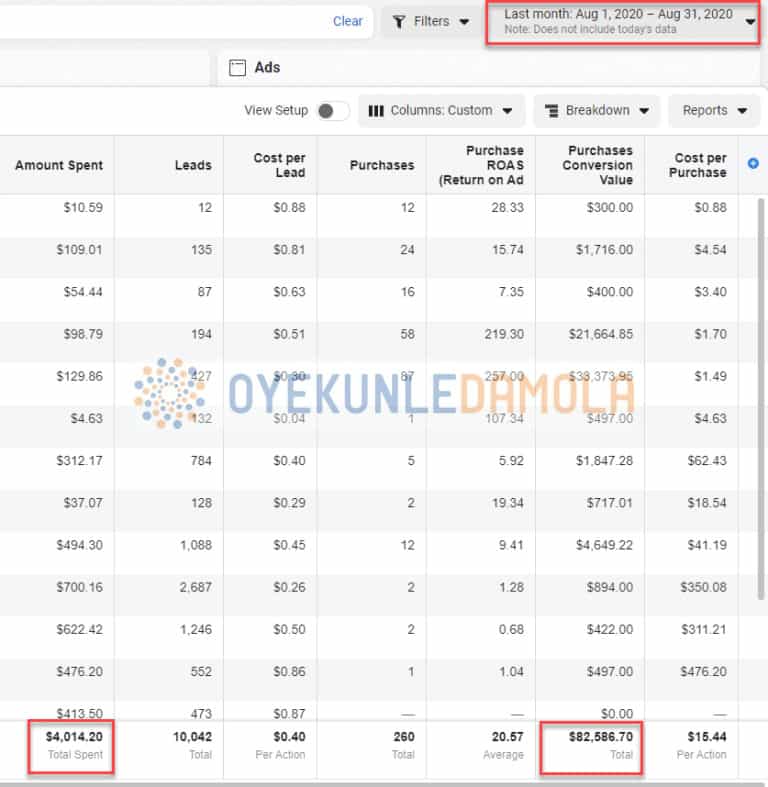Sort by Cost per Lead column header
Viewport: 768px width, 787px height.
(x=280, y=165)
